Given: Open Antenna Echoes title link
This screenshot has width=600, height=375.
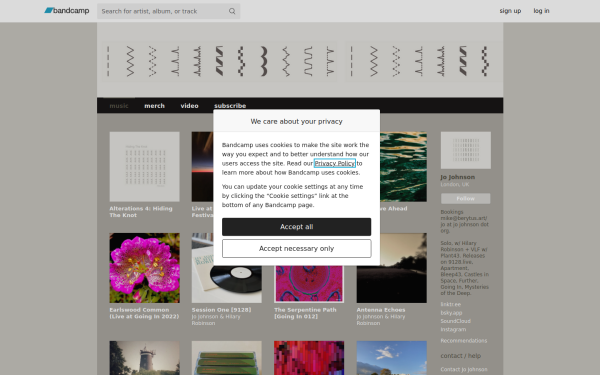Looking at the screenshot, I should click(381, 310).
